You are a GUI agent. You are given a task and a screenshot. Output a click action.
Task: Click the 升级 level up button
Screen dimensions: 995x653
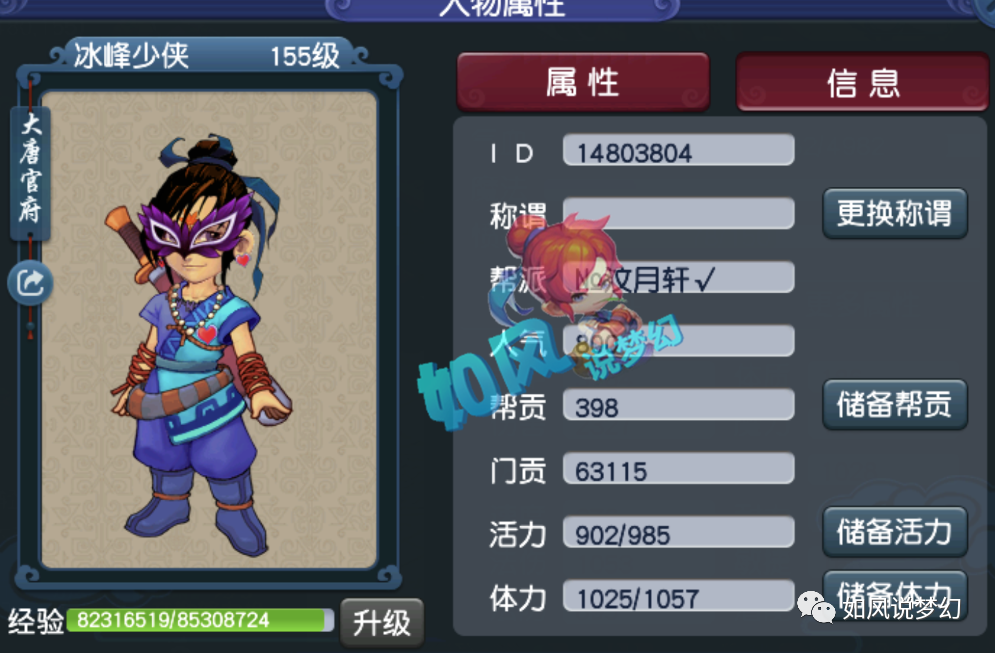coord(381,623)
